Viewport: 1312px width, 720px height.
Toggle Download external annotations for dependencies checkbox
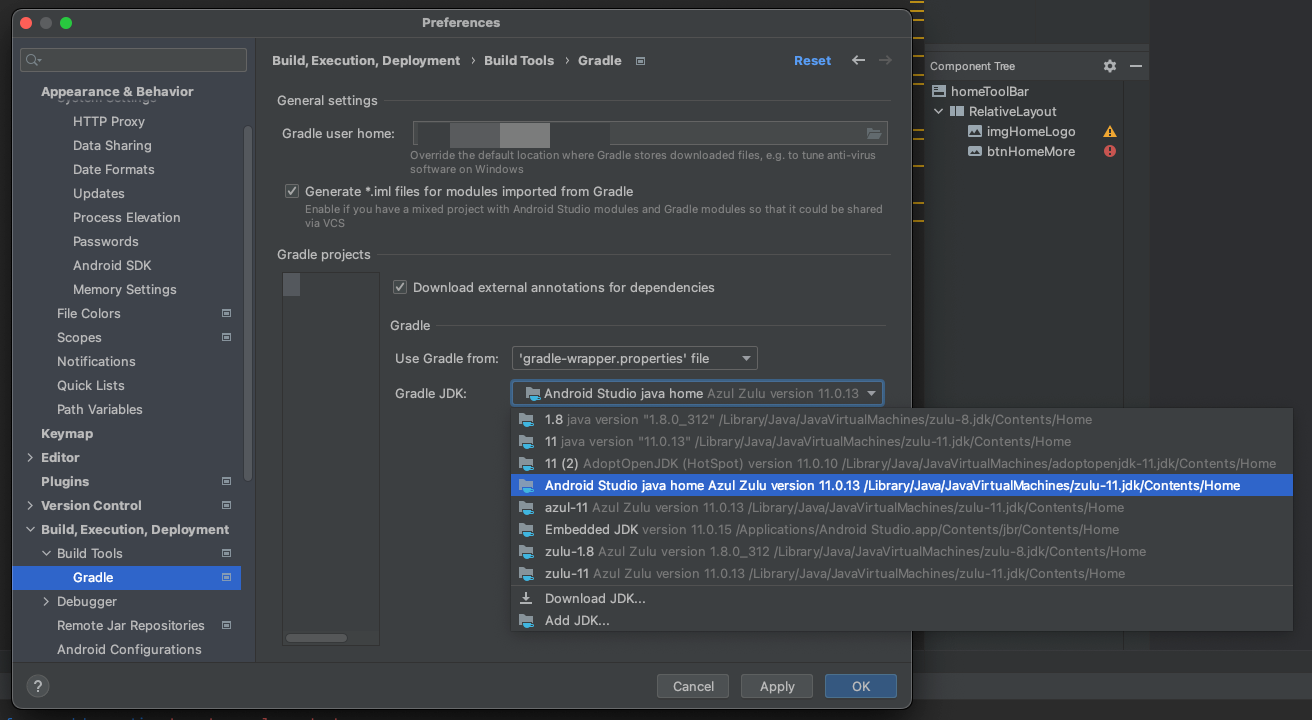point(400,287)
